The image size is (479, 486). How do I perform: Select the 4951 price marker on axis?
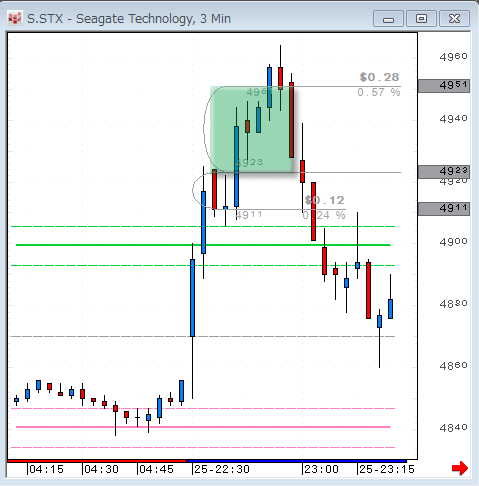point(444,86)
